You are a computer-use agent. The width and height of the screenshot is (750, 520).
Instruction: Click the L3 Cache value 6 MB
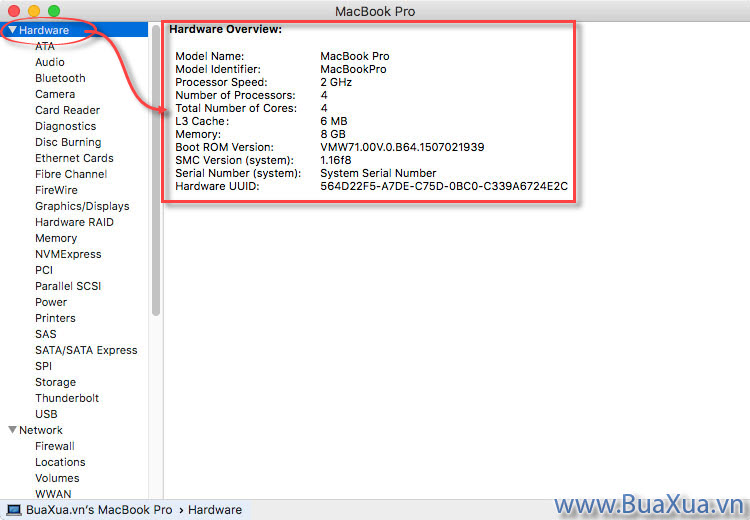pos(334,122)
